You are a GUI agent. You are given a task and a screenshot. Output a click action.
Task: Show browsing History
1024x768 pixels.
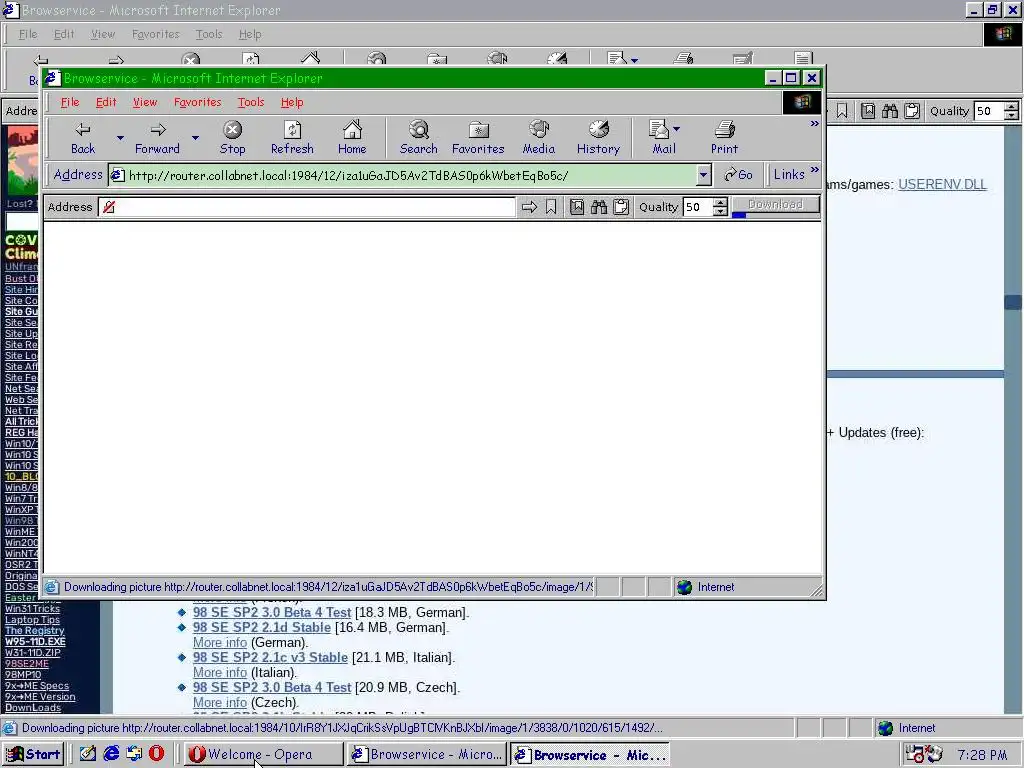pyautogui.click(x=598, y=138)
